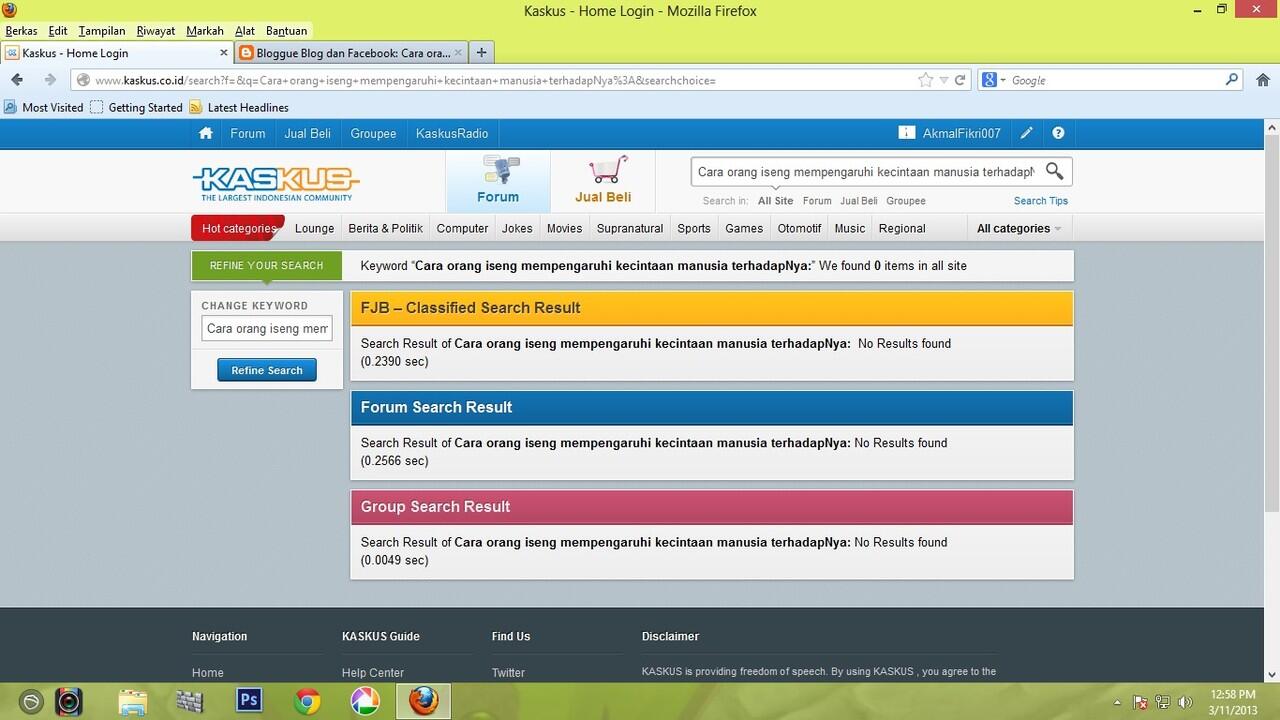The width and height of the screenshot is (1280, 720).
Task: Open the Search Tips link
Action: tap(1041, 201)
